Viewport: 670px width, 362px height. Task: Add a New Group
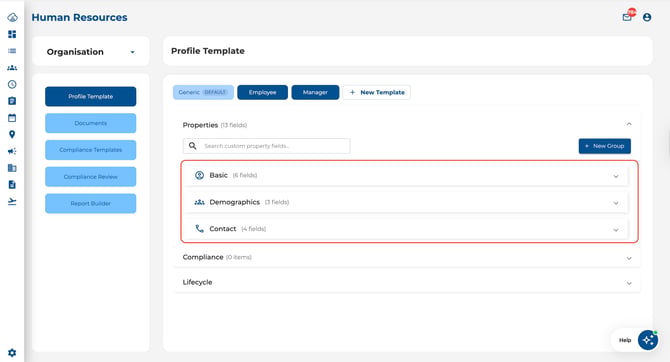coord(605,146)
